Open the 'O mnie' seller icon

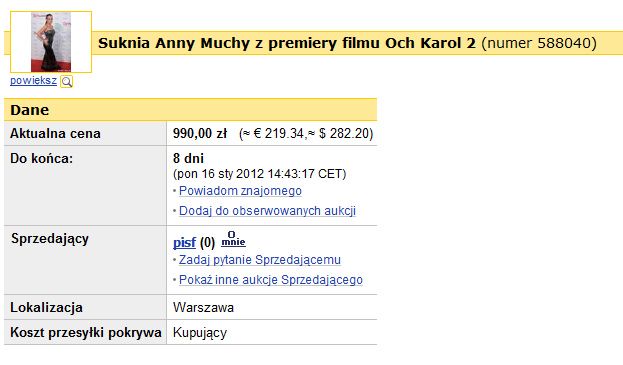tap(233, 239)
